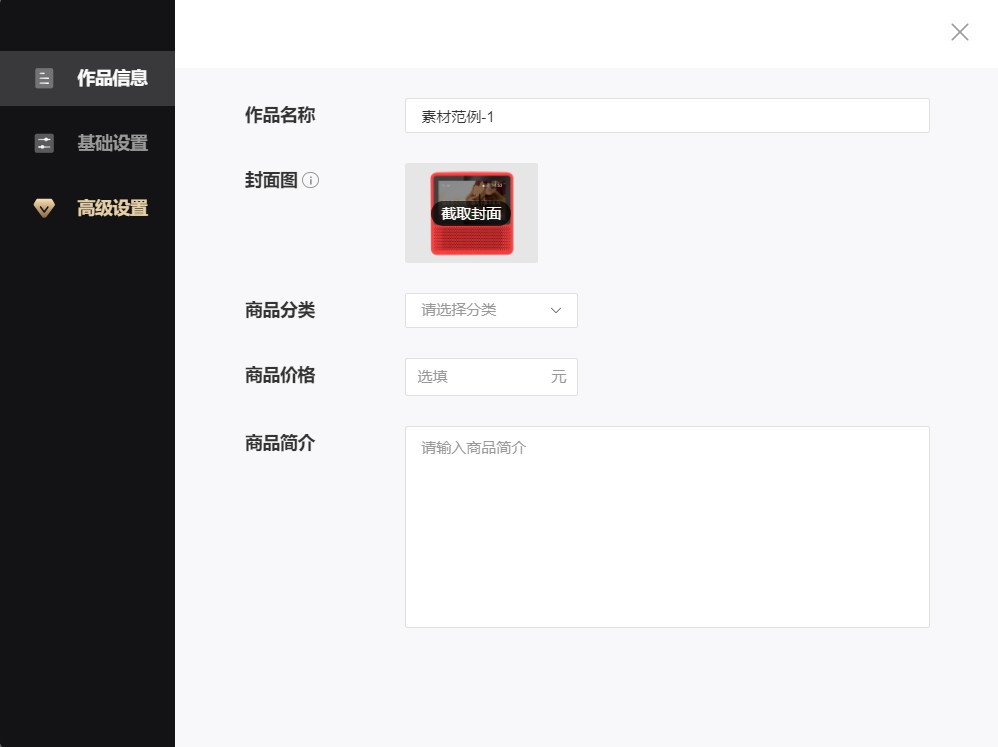
Task: Click the 商品分类 dropdown chevron arrow
Action: coord(556,311)
